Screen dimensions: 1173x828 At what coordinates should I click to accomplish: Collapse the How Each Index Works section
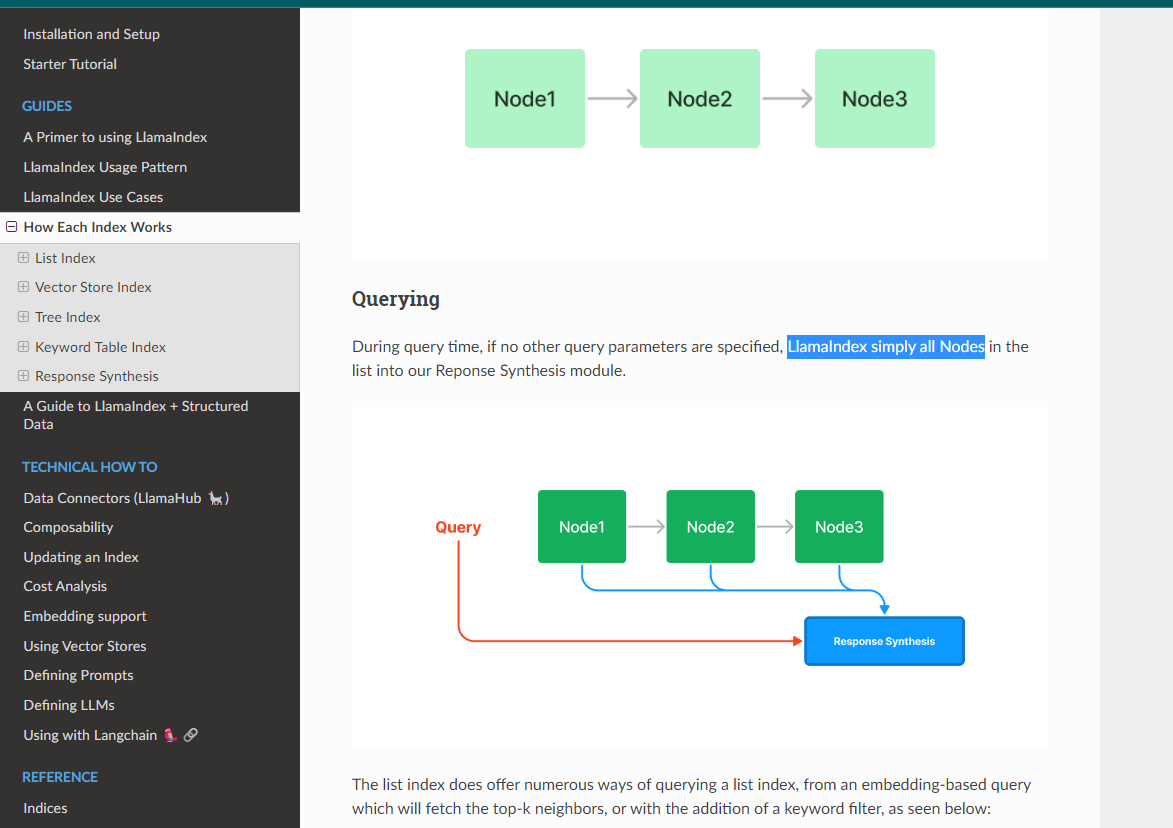pos(10,226)
